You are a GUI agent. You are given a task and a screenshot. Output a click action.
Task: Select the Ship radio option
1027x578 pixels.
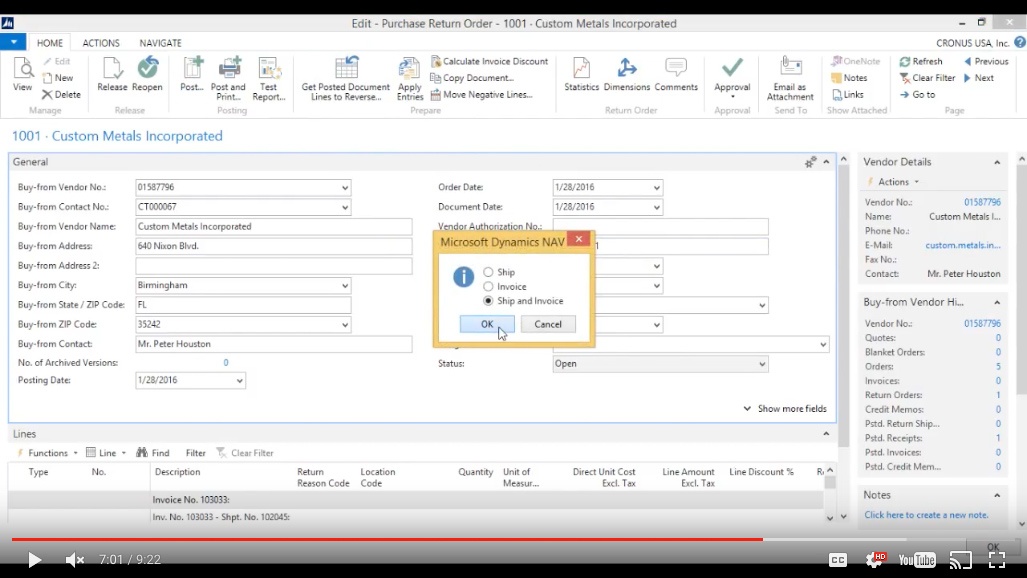coord(488,272)
